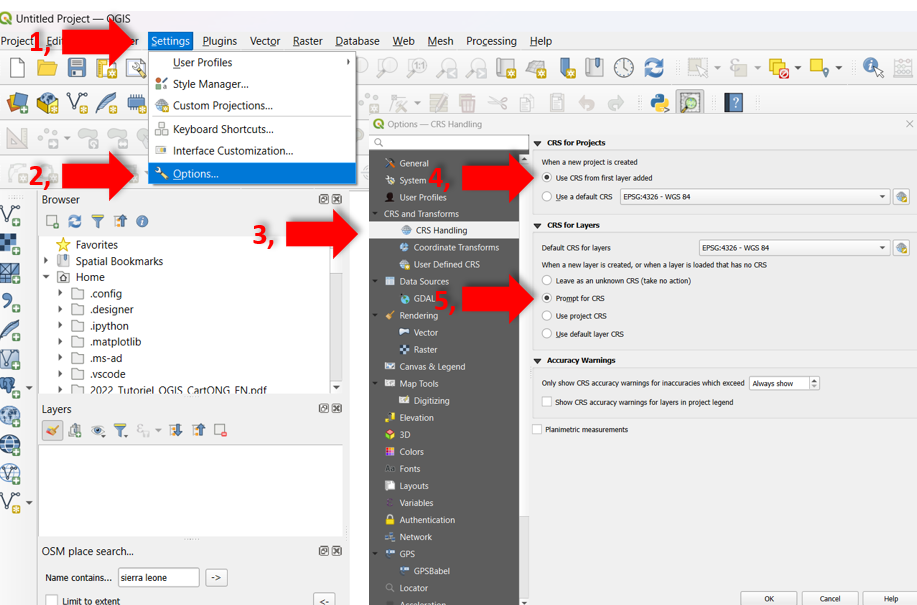Screen dimensions: 917x605
Task: Click the Refresh icon in main toolbar
Action: pyautogui.click(x=654, y=68)
